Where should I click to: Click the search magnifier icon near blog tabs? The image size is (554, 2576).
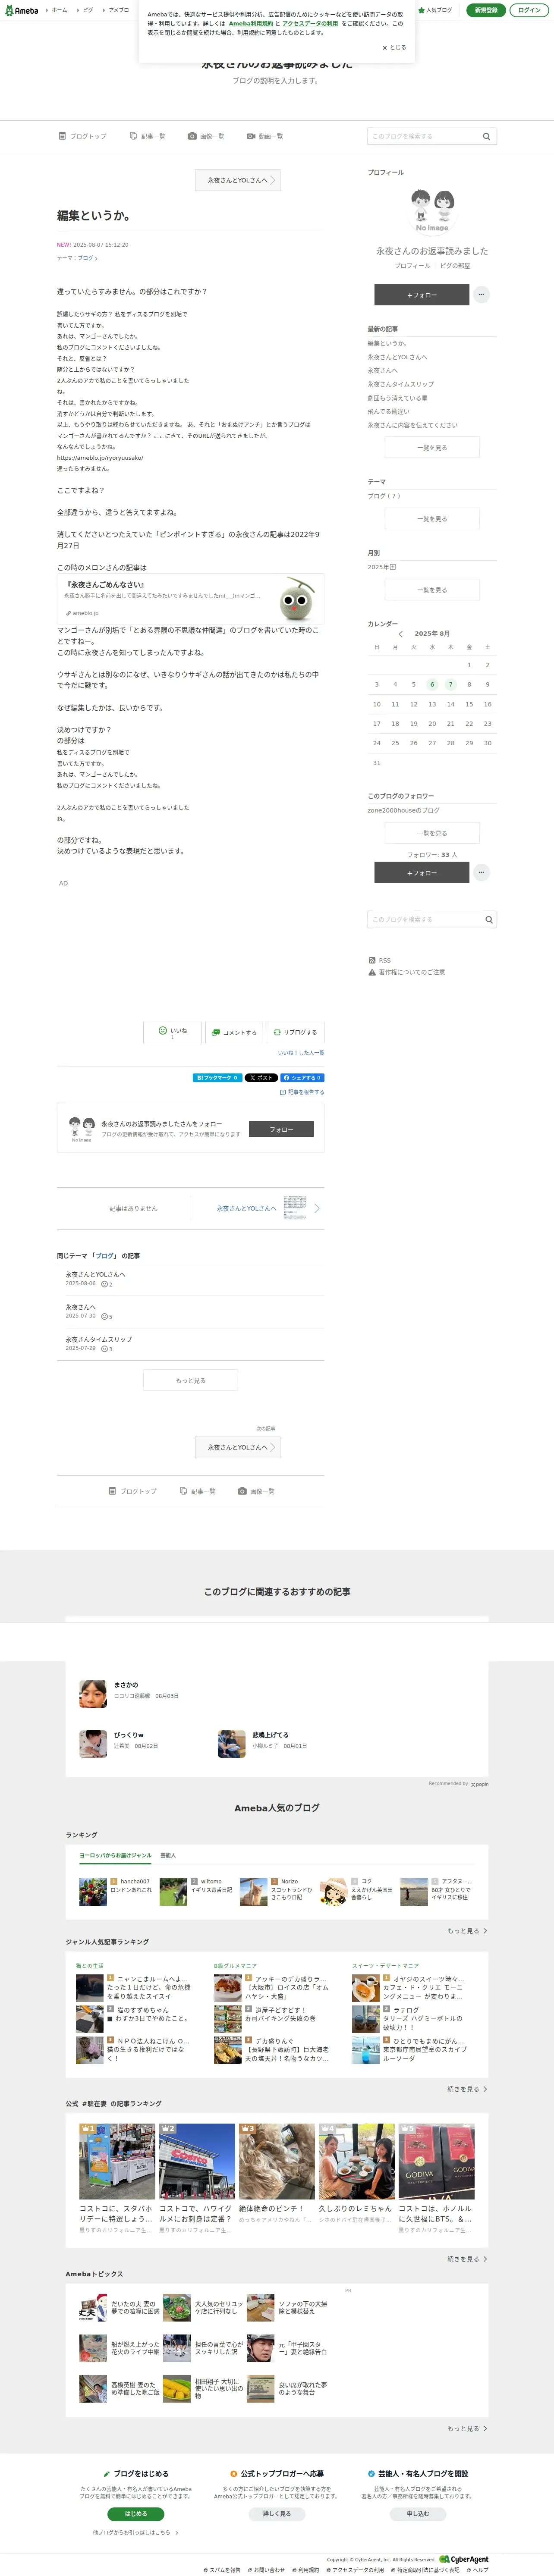point(487,136)
